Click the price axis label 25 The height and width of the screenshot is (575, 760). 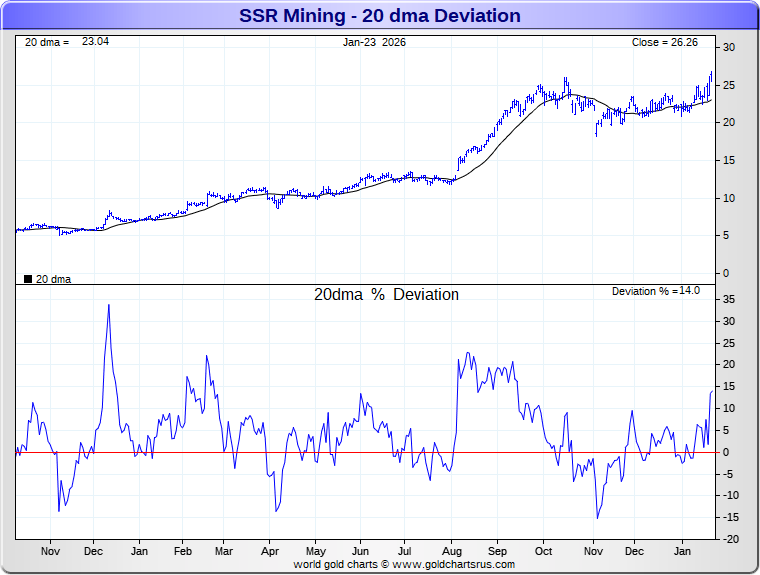point(728,85)
